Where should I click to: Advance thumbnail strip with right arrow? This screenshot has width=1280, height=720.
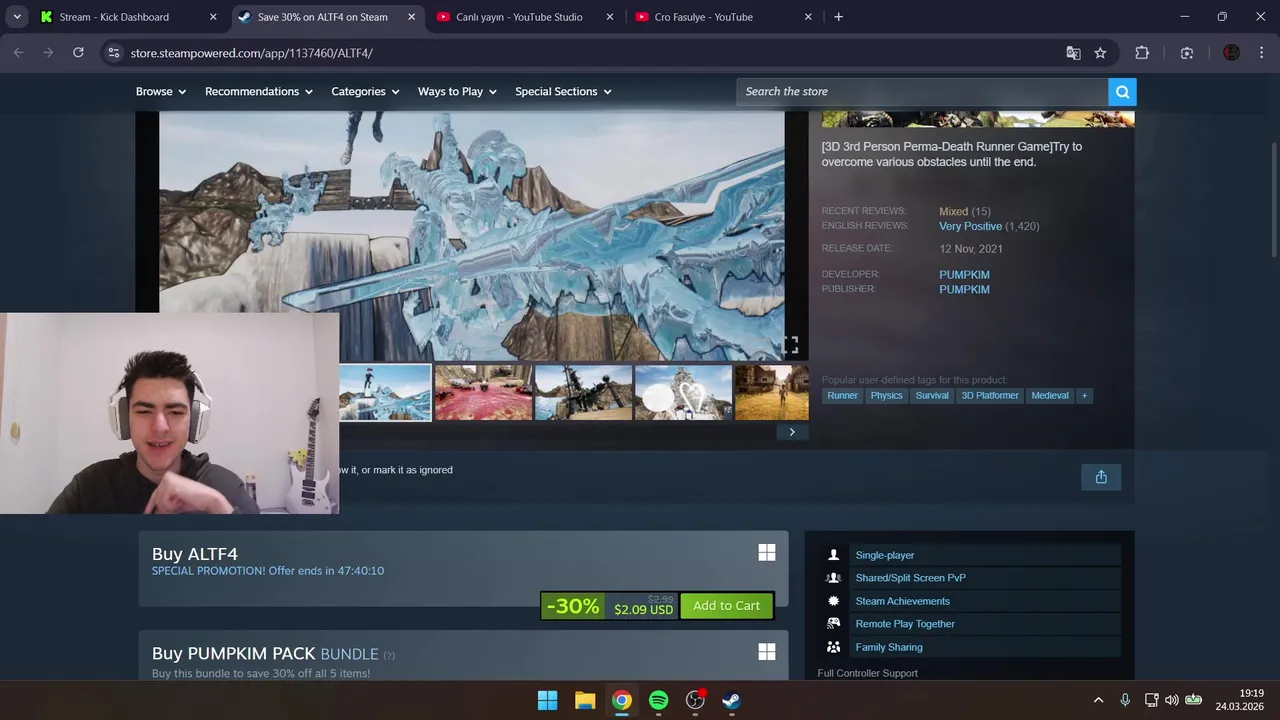point(792,432)
